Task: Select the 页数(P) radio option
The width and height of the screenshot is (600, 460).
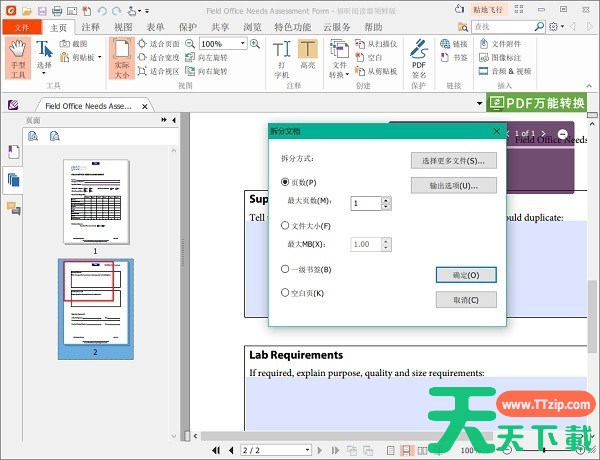Action: click(286, 182)
